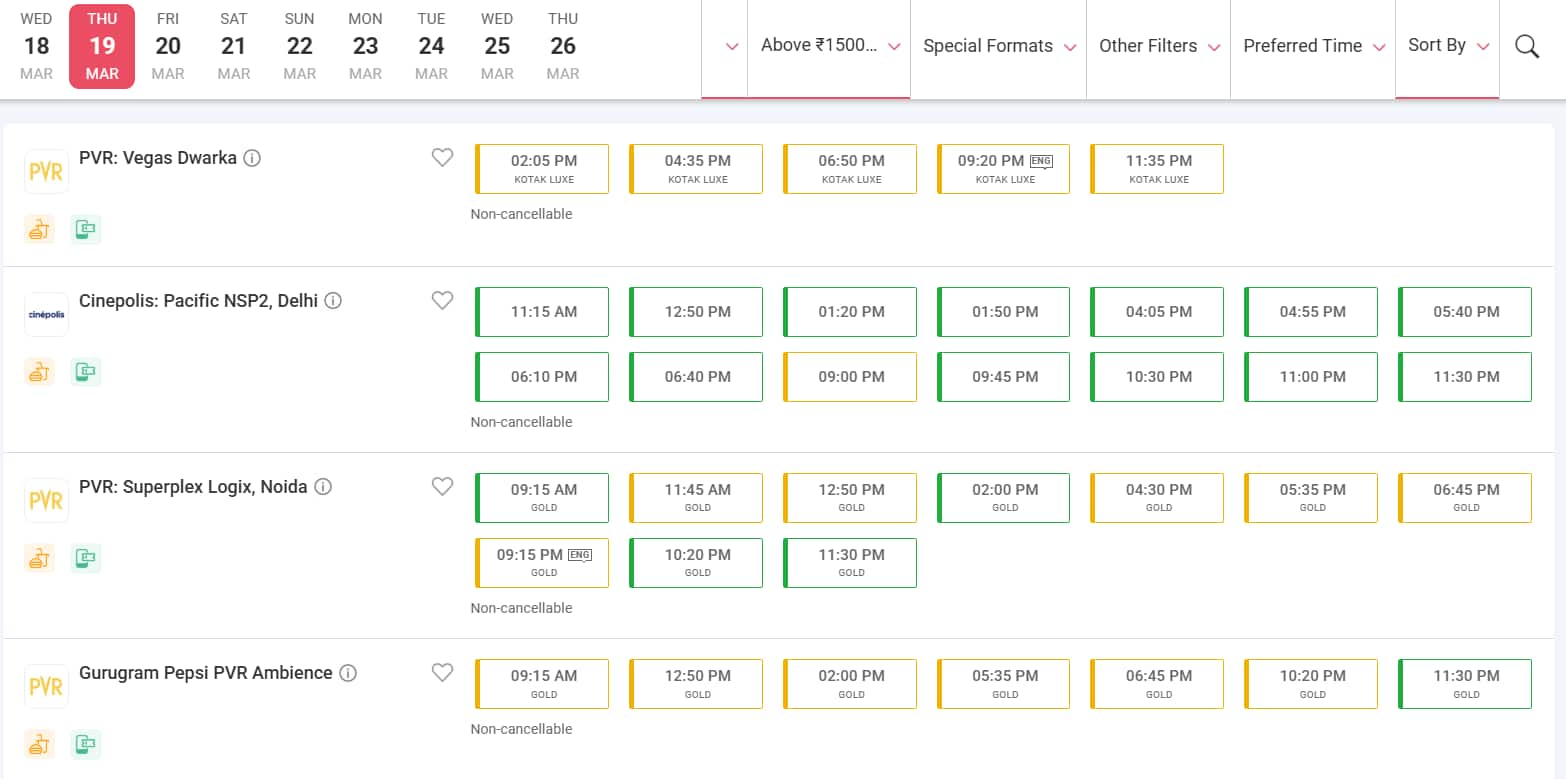Click PVR logo beside Vegas Dwarka
Image resolution: width=1566 pixels, height=779 pixels.
point(46,171)
